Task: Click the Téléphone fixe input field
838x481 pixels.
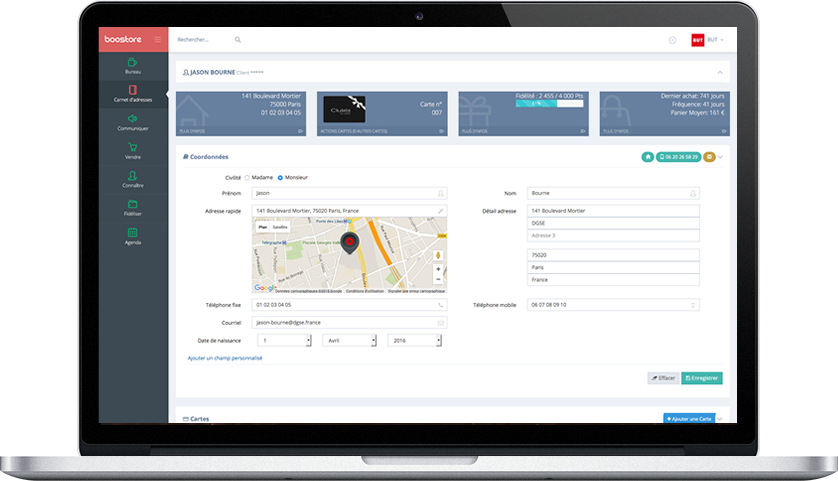Action: coord(350,305)
